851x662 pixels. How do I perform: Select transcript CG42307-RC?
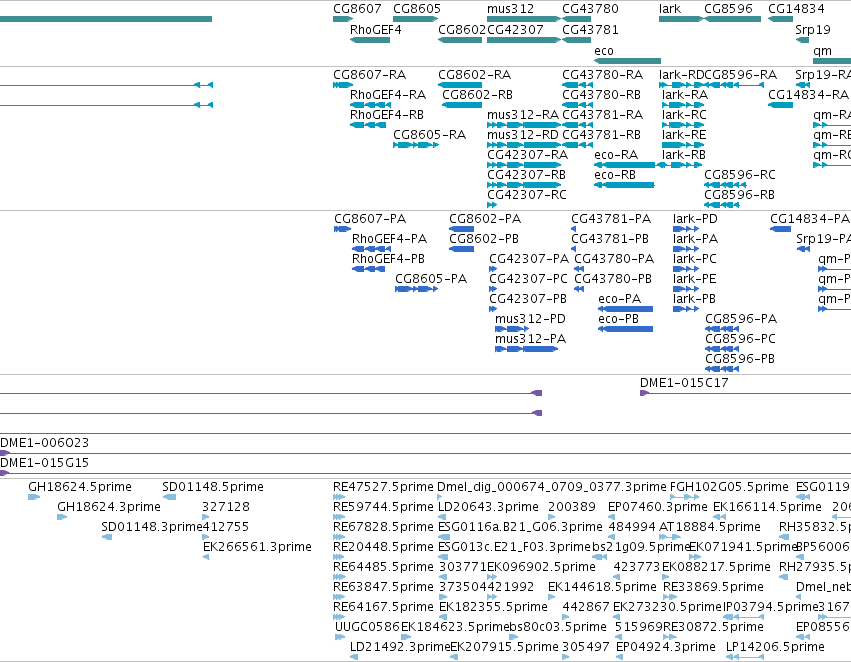click(526, 195)
